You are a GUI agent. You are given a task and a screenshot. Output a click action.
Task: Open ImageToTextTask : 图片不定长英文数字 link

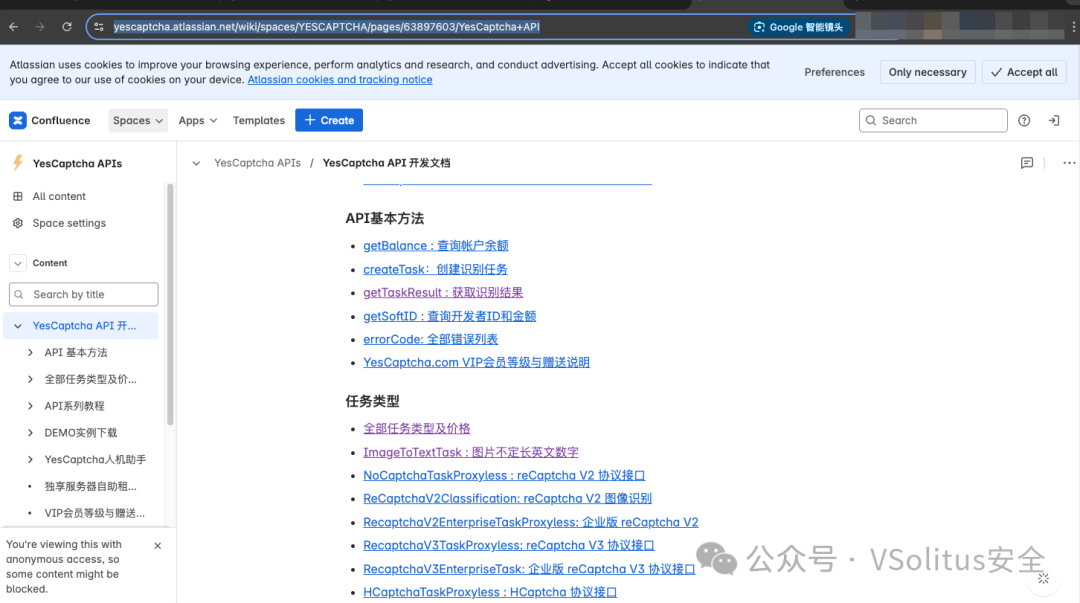470,453
